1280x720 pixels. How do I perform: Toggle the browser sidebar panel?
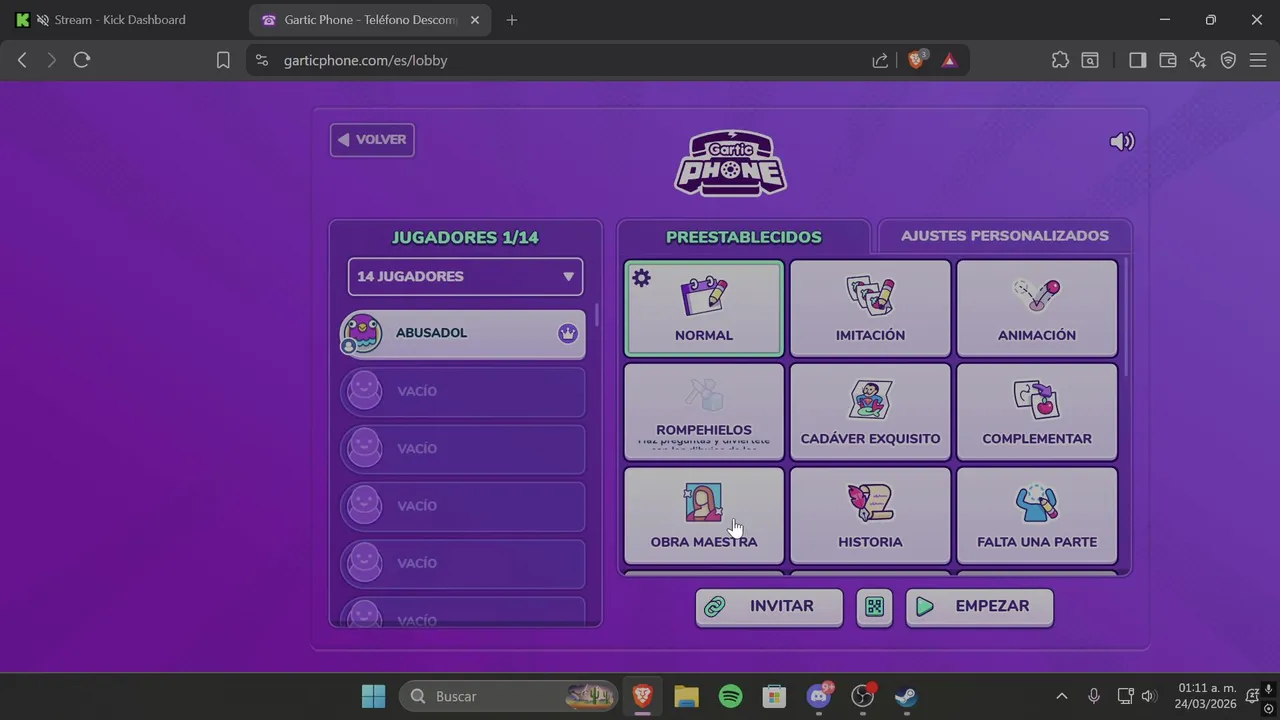coord(1137,60)
